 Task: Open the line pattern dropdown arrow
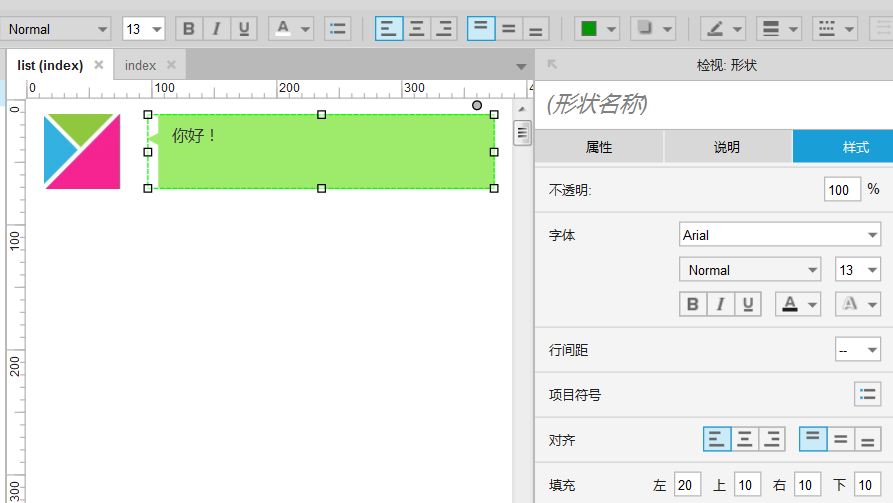pyautogui.click(x=849, y=30)
